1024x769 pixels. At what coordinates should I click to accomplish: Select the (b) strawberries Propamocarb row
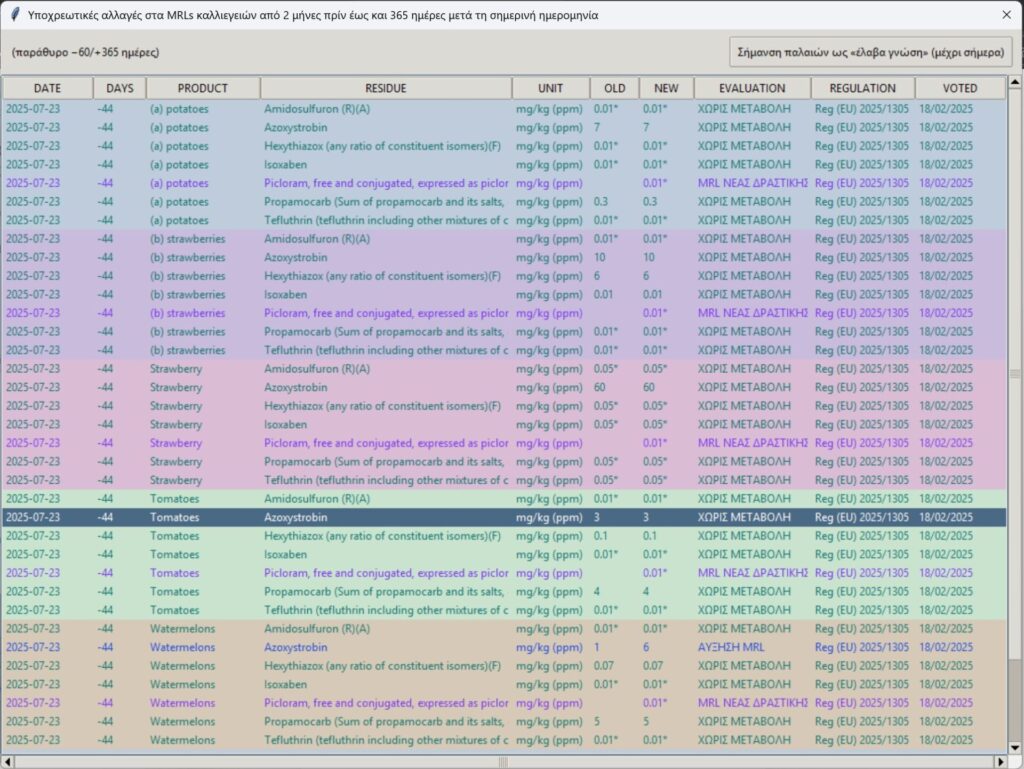pos(504,332)
